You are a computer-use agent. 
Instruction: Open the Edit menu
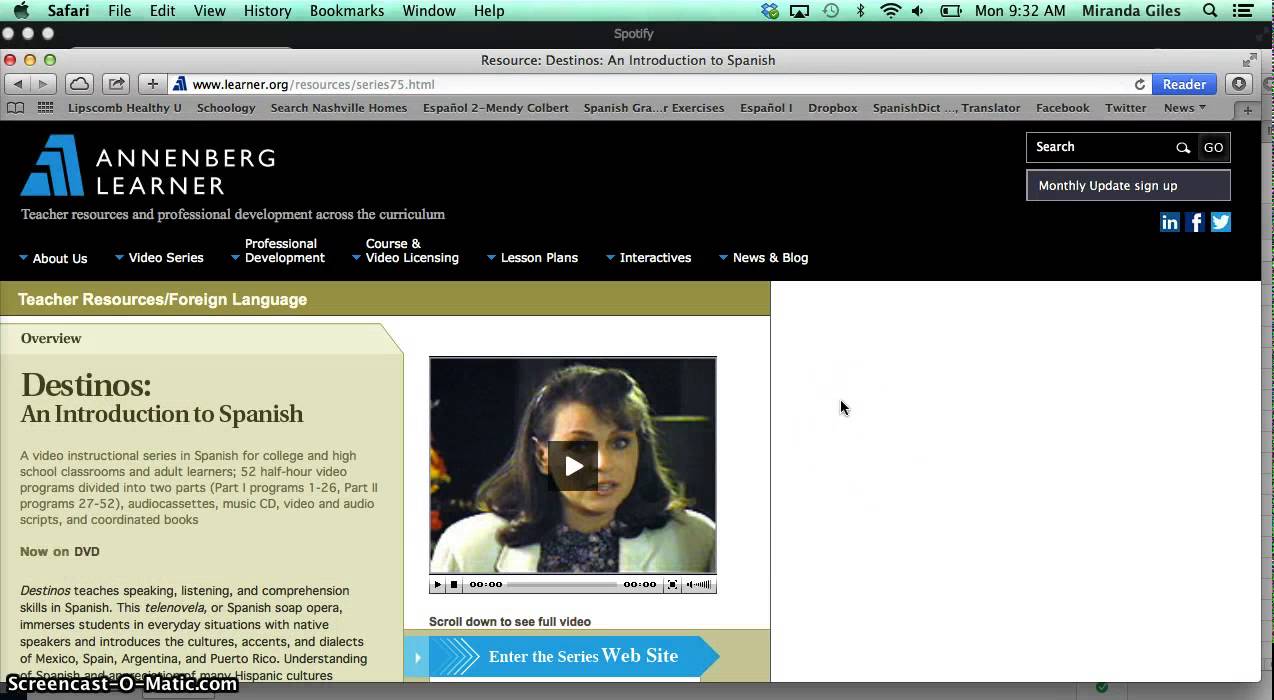coord(163,11)
